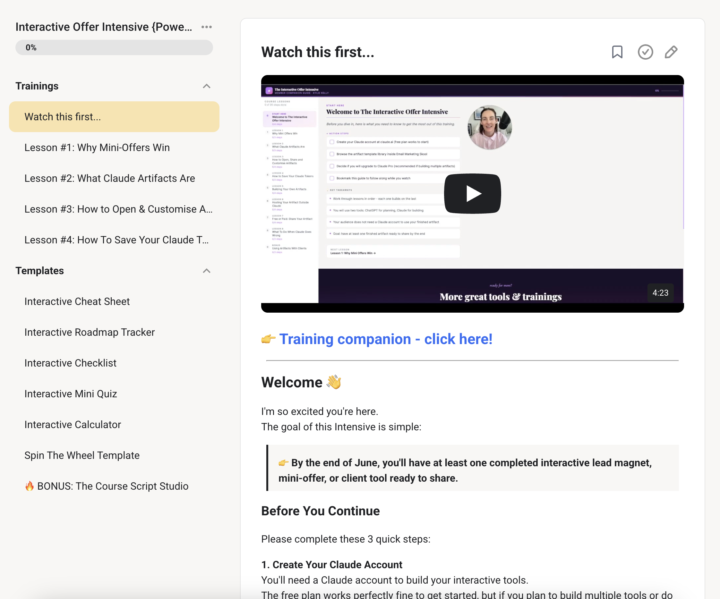The width and height of the screenshot is (720, 599).
Task: Click the Watch this first... page title
Action: pos(318,52)
